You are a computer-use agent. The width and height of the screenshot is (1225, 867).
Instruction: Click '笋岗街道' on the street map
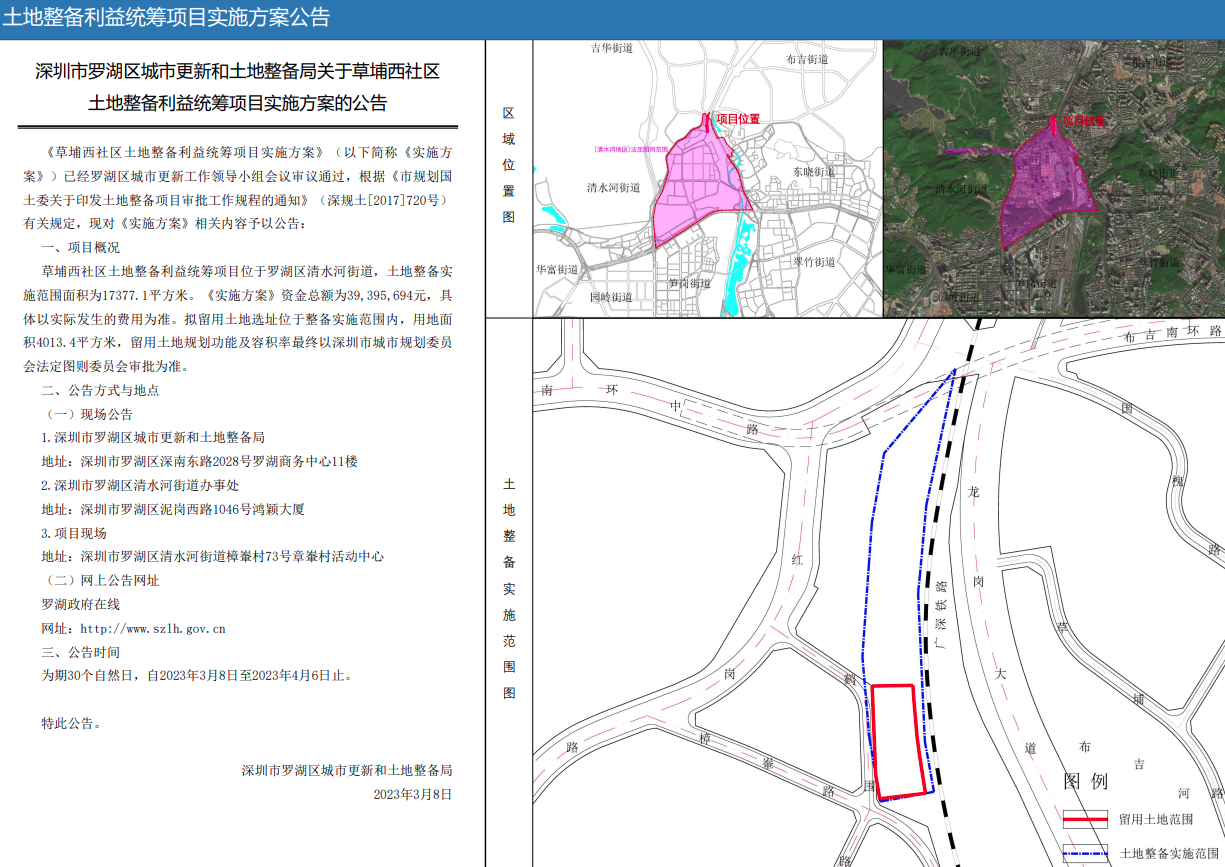[x=689, y=283]
